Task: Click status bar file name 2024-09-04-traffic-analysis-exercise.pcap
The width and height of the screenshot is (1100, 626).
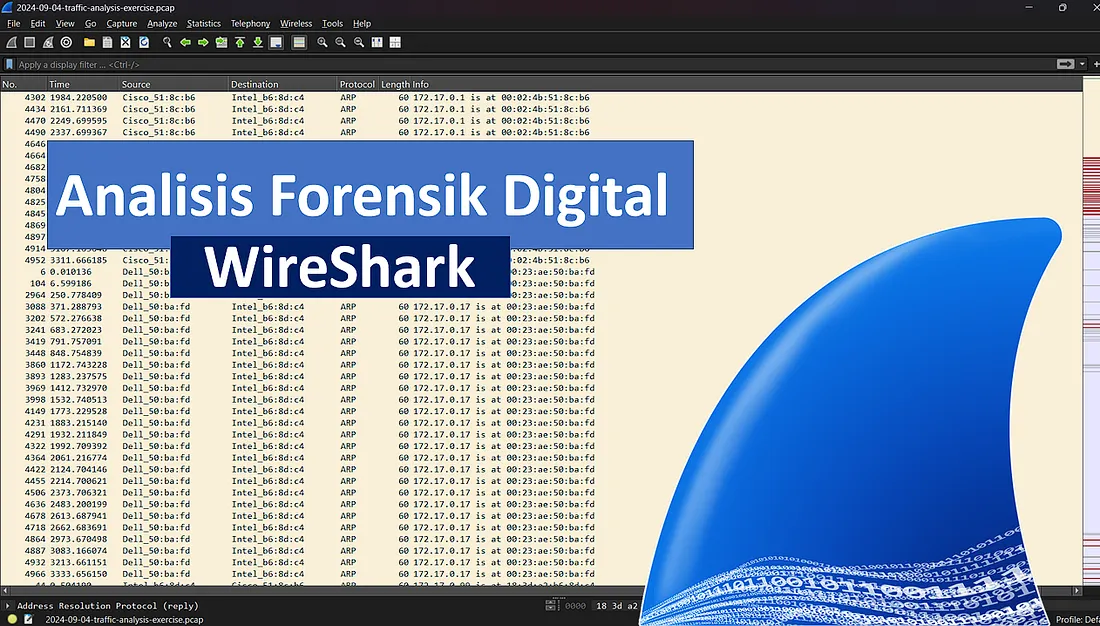Action: coord(124,620)
